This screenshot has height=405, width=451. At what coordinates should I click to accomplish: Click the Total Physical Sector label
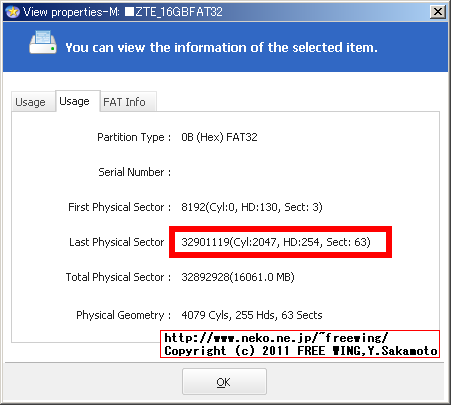click(118, 277)
